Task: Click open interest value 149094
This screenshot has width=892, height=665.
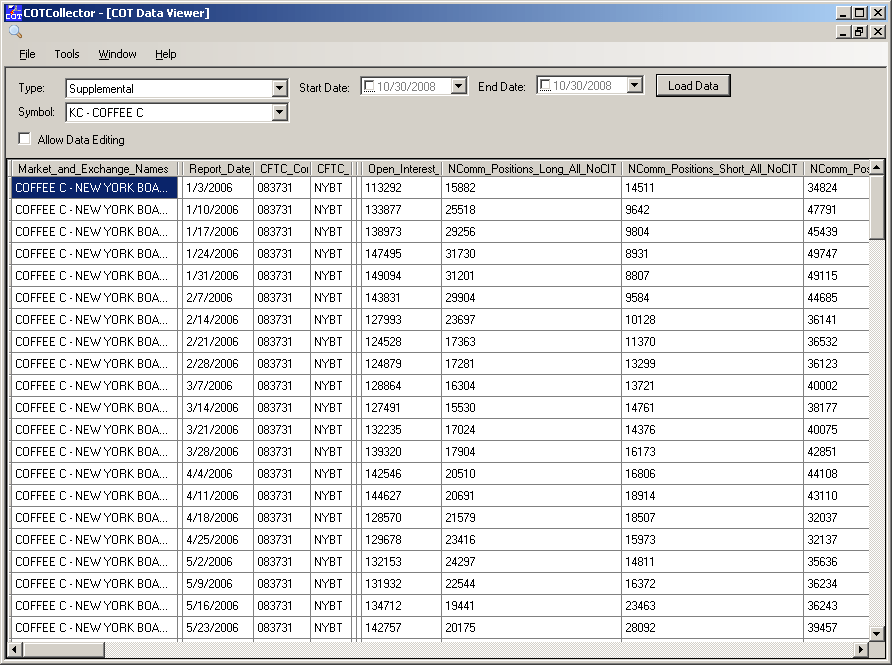Action: coord(401,276)
